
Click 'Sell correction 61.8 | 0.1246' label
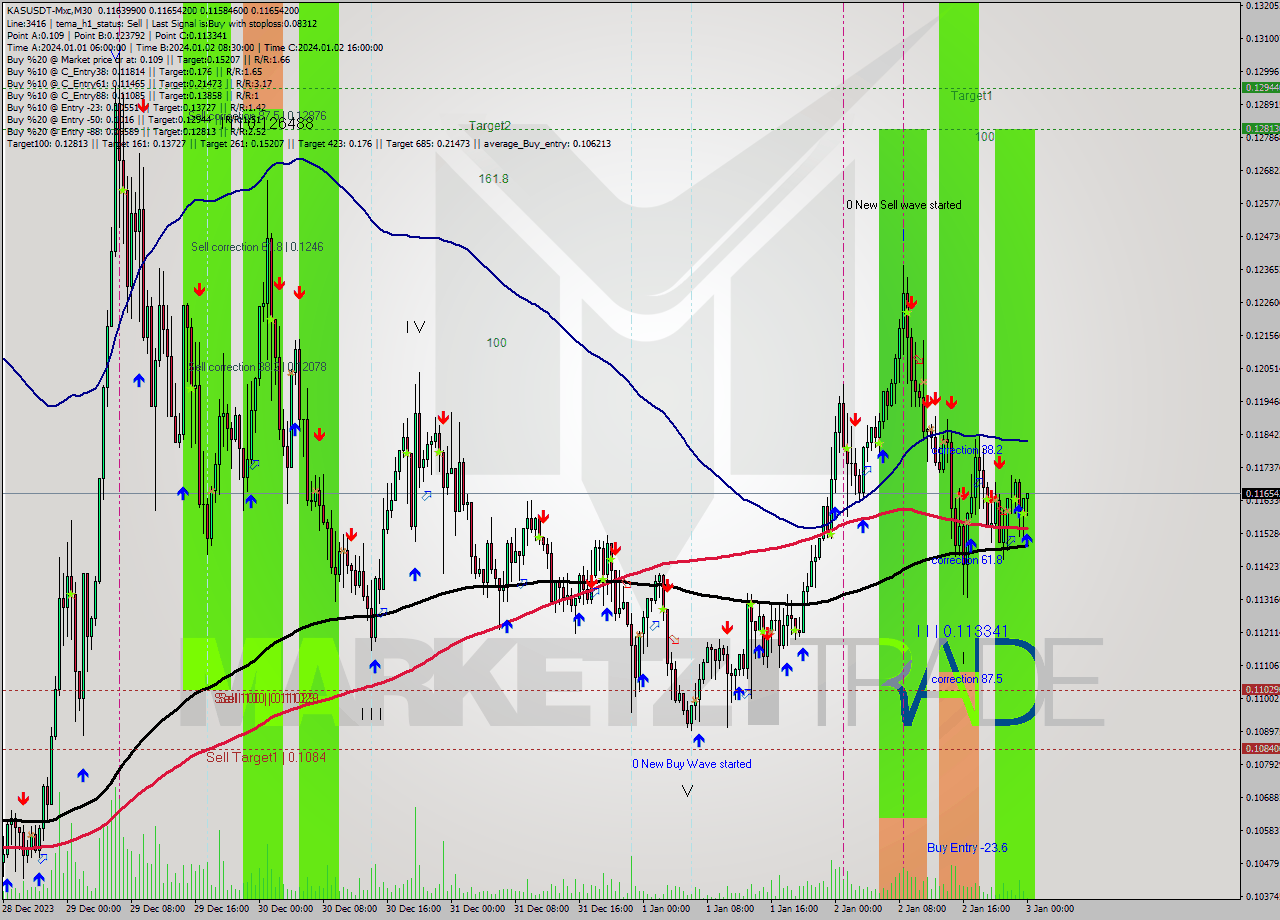(x=257, y=246)
